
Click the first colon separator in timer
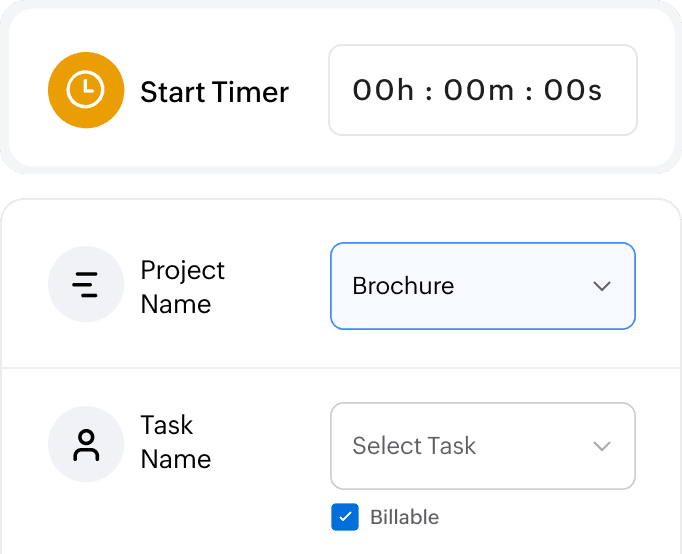coord(429,92)
